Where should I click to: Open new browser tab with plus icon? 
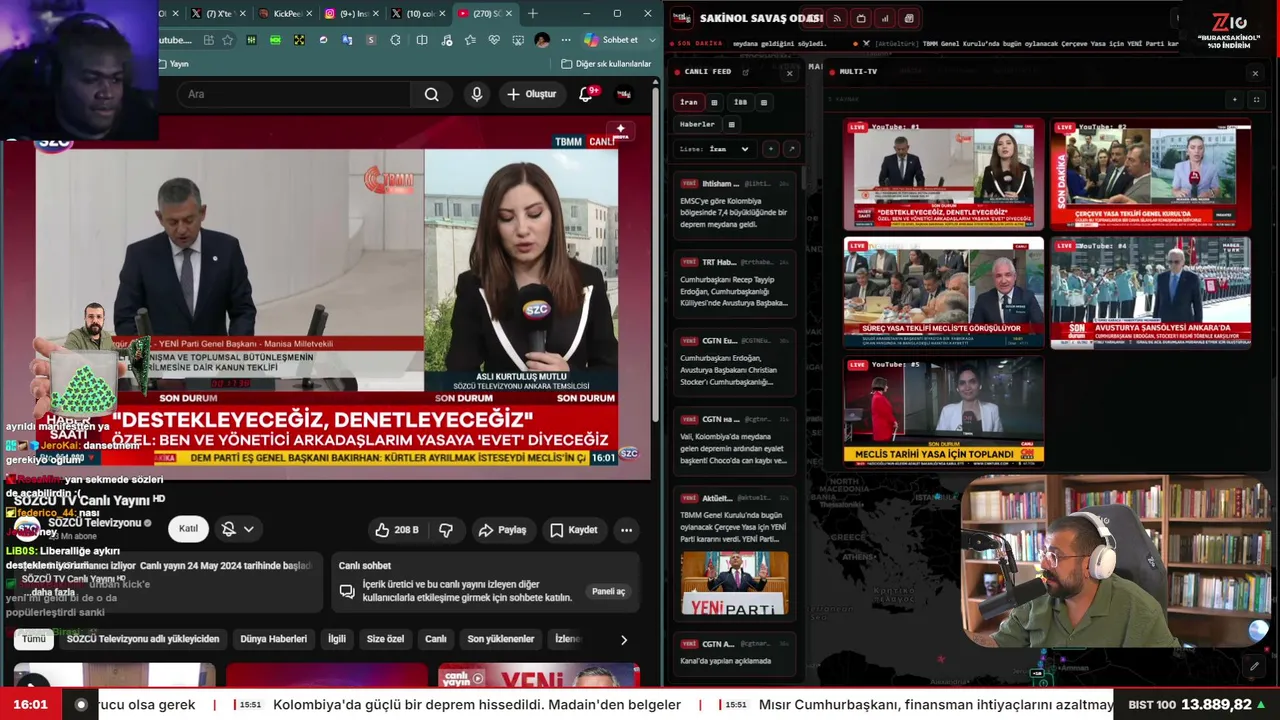533,14
